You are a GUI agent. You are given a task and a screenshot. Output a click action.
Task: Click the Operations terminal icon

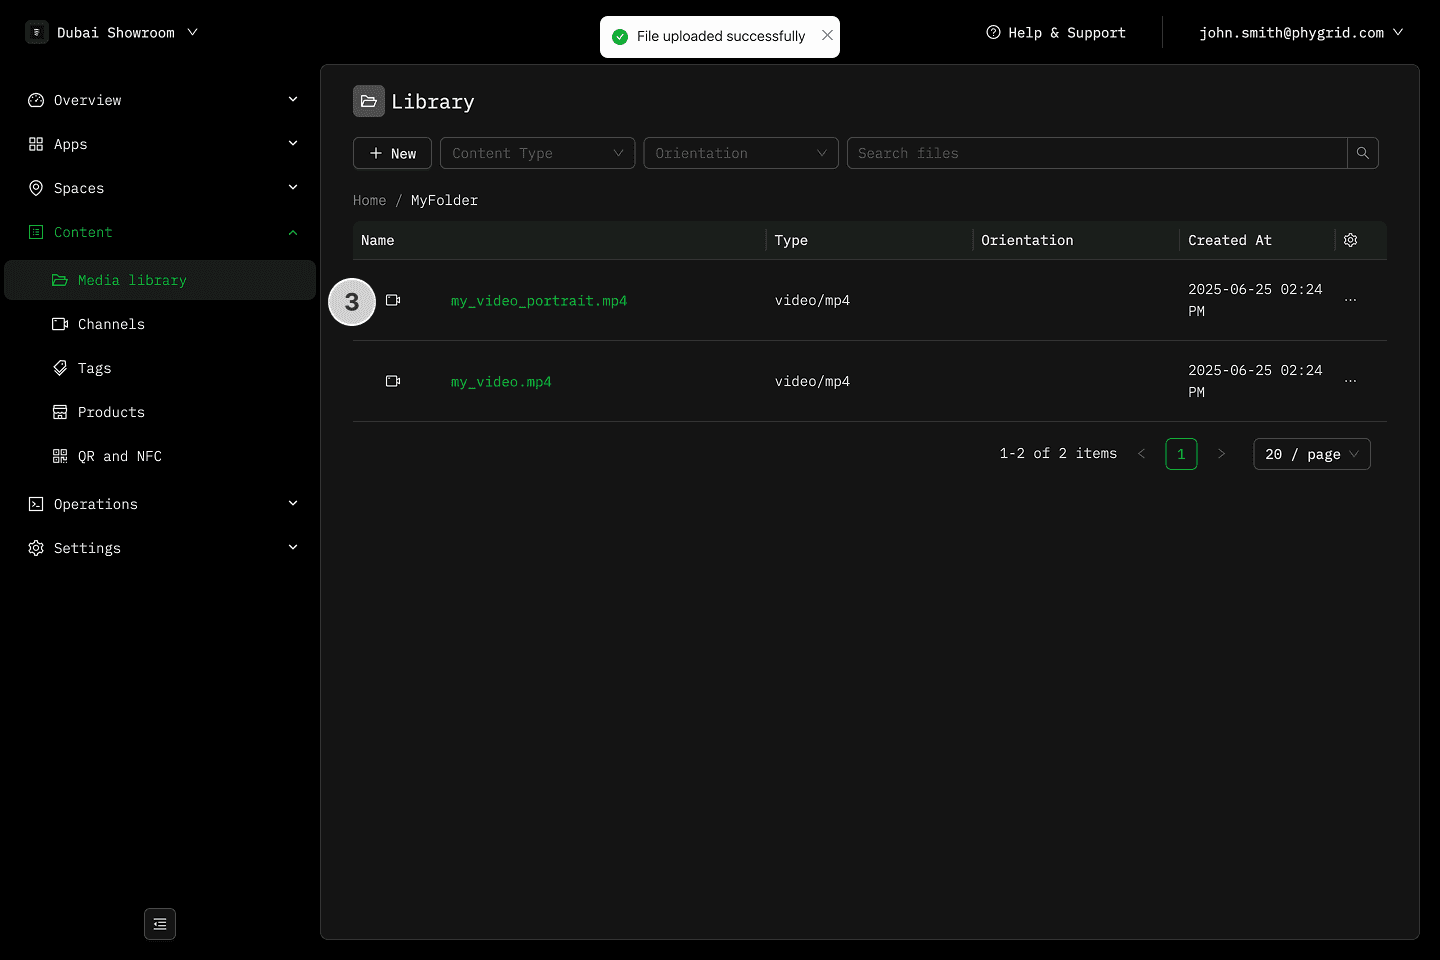click(x=36, y=504)
